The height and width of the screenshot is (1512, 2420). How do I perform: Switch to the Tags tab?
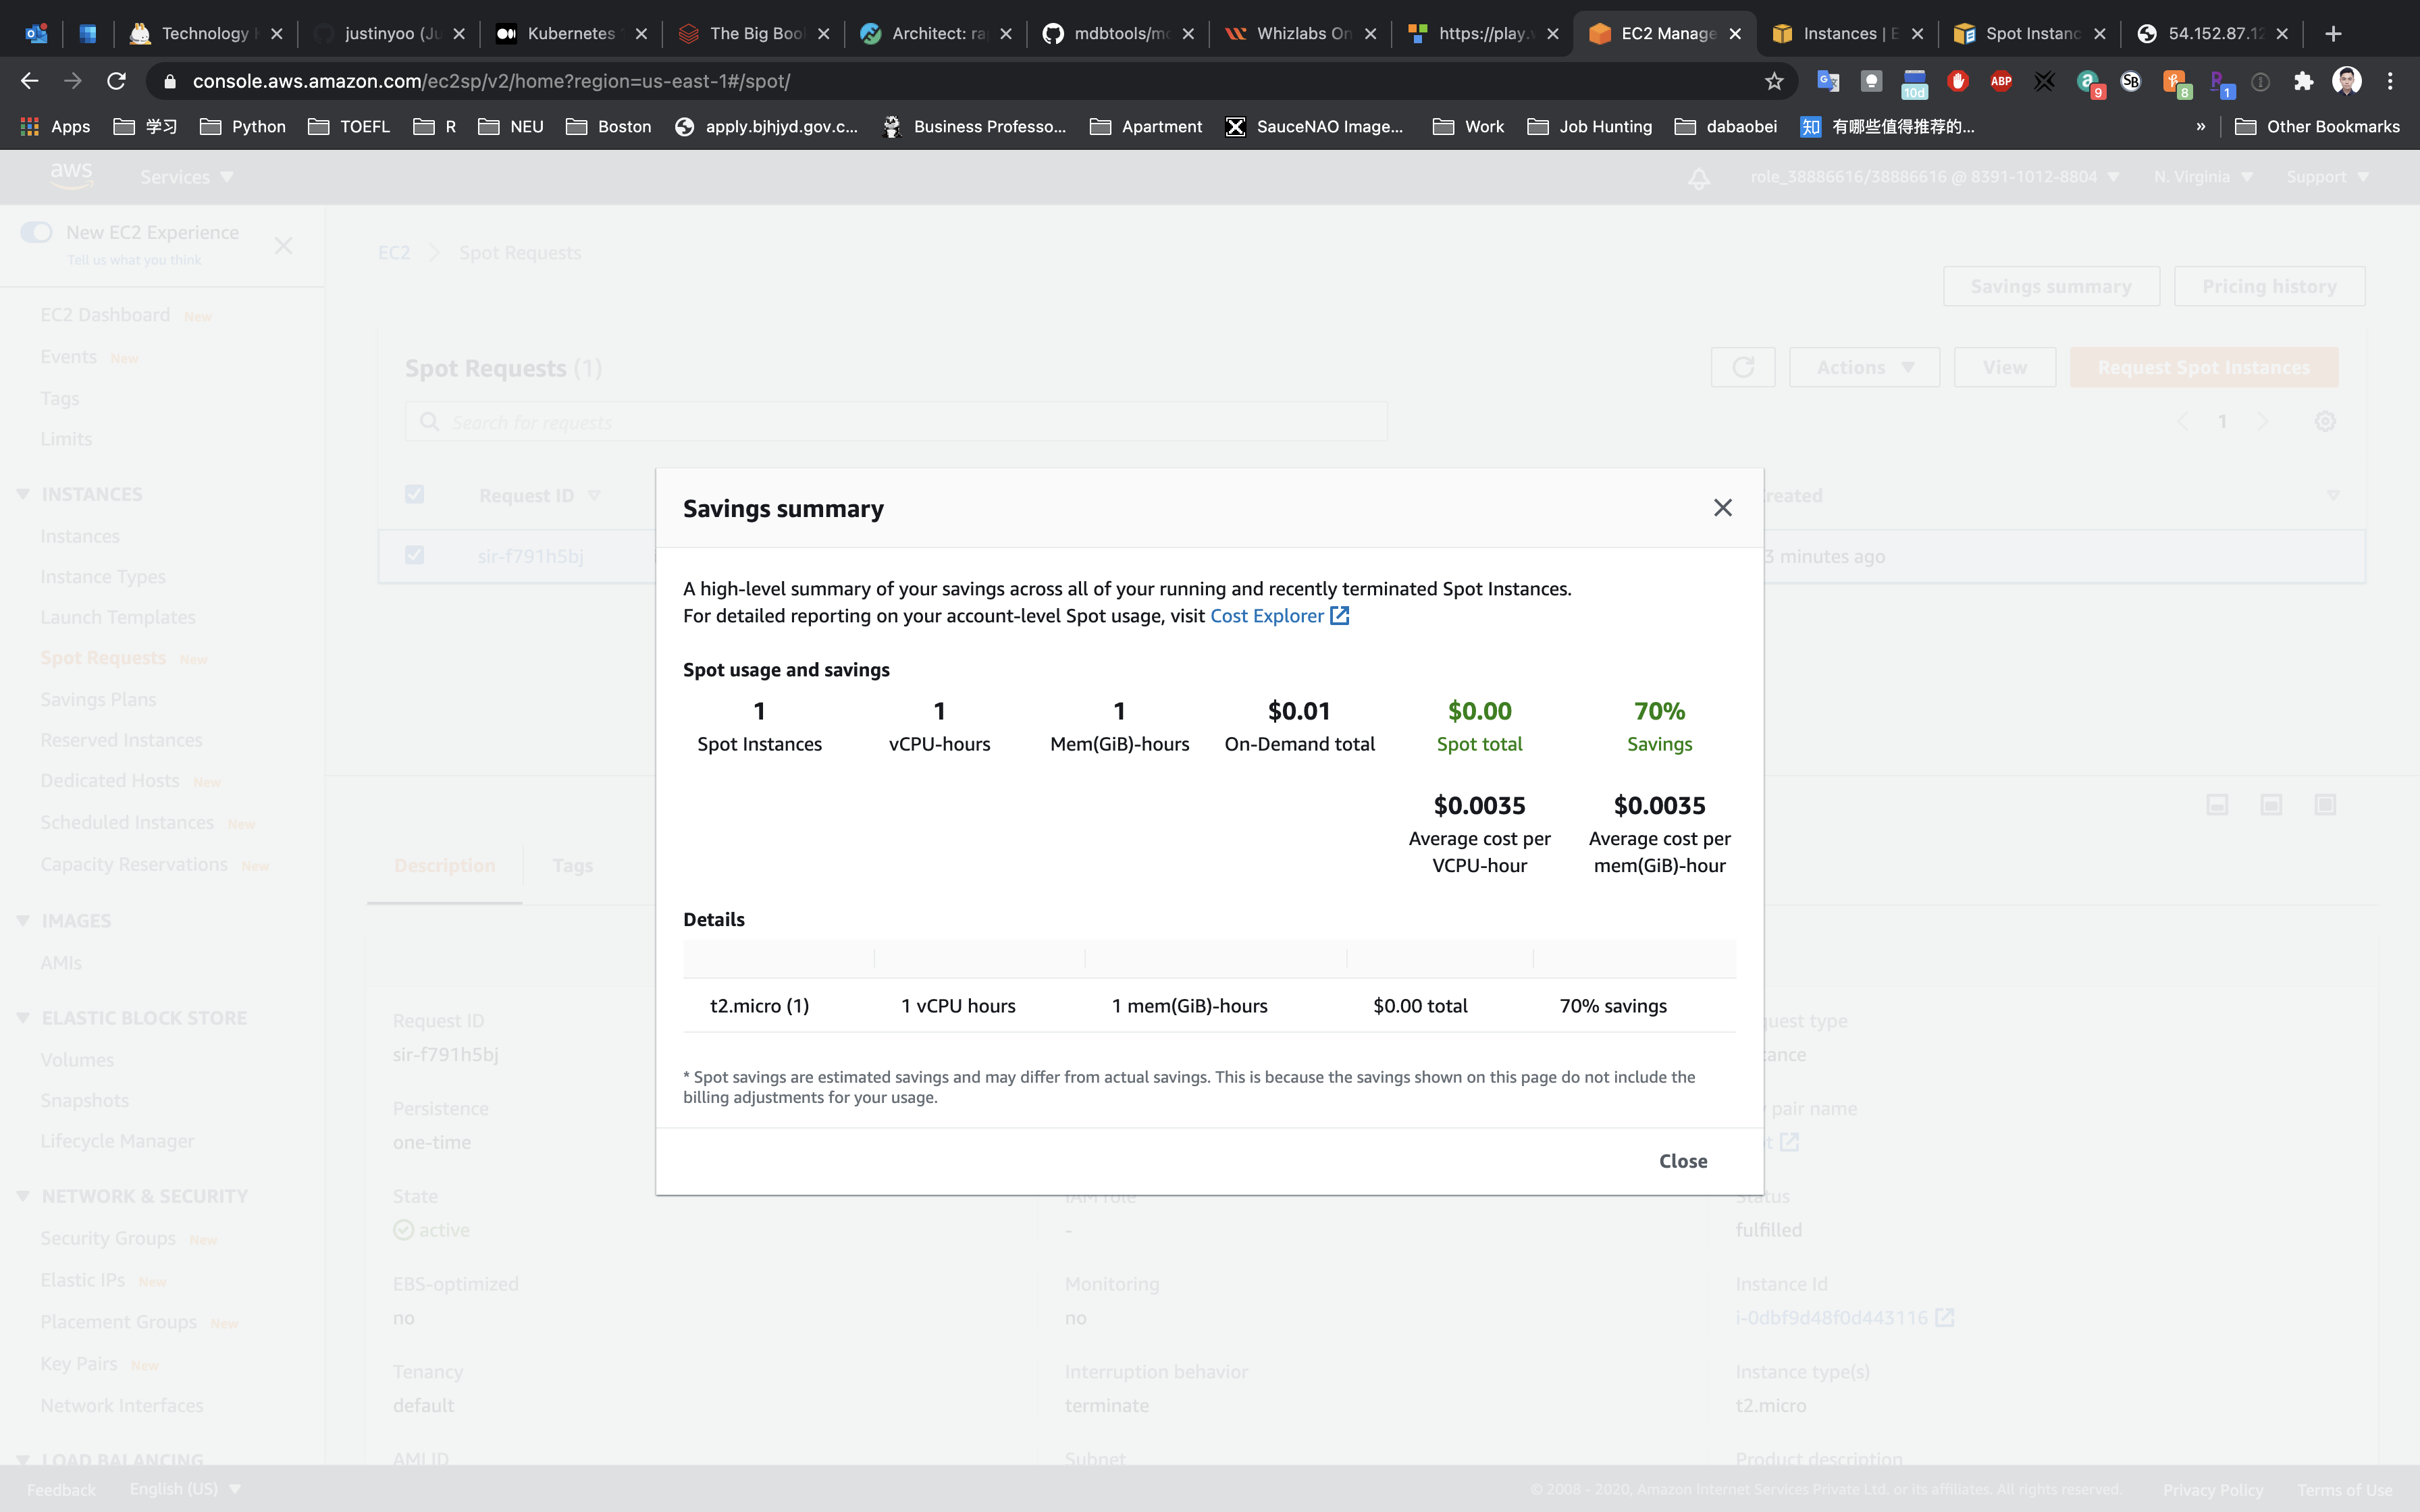tap(572, 865)
